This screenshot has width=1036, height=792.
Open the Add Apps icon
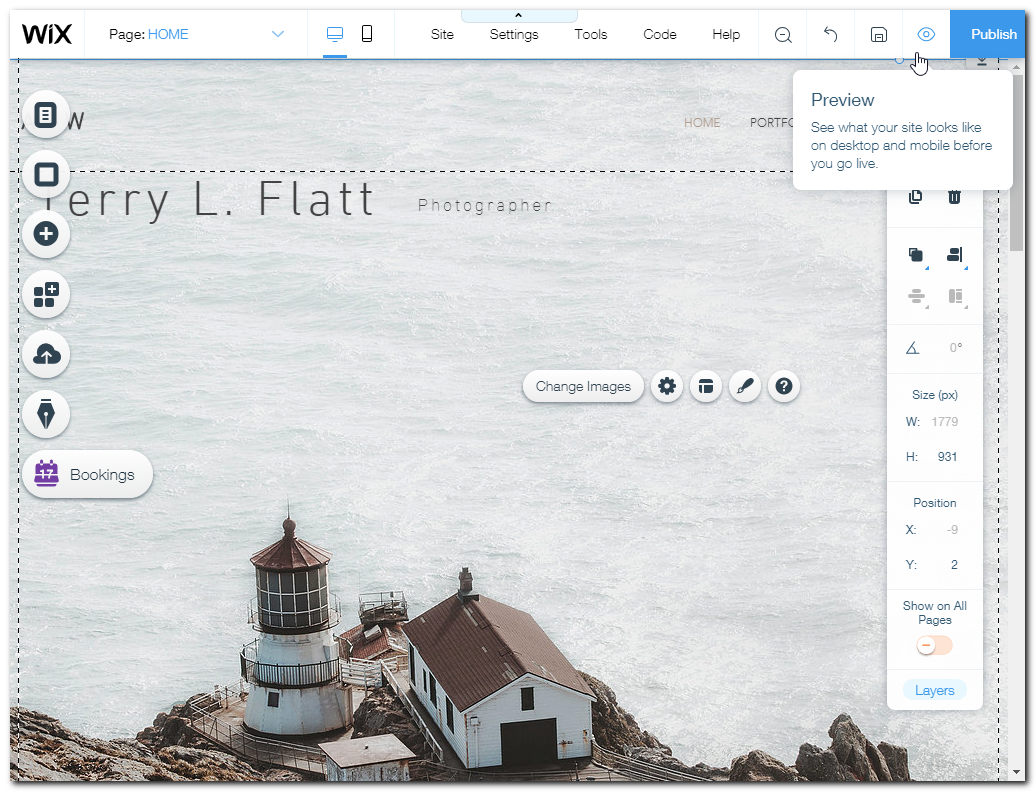46,295
